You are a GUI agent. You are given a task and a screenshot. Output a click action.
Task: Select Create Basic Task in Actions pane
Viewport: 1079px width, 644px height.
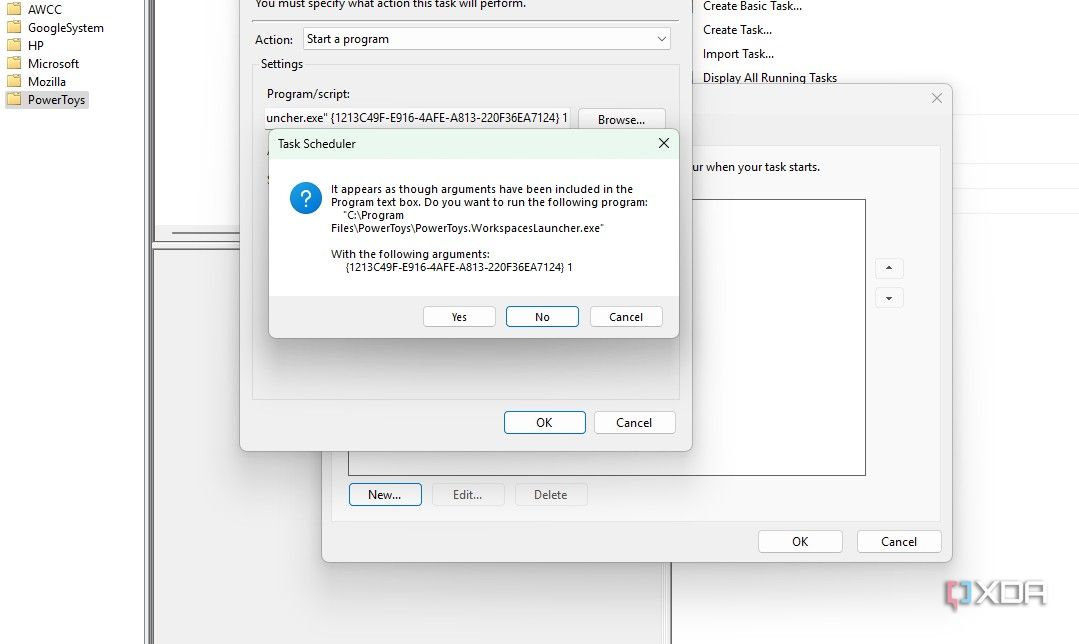(752, 6)
